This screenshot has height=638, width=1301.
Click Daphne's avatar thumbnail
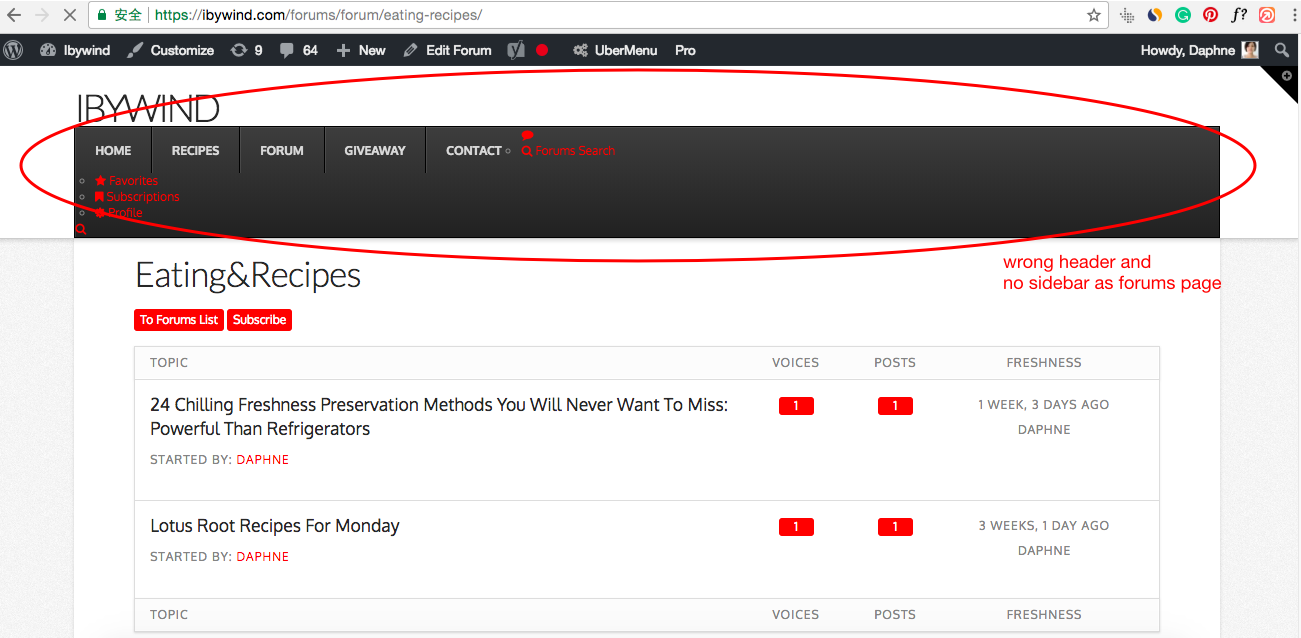(x=1250, y=50)
